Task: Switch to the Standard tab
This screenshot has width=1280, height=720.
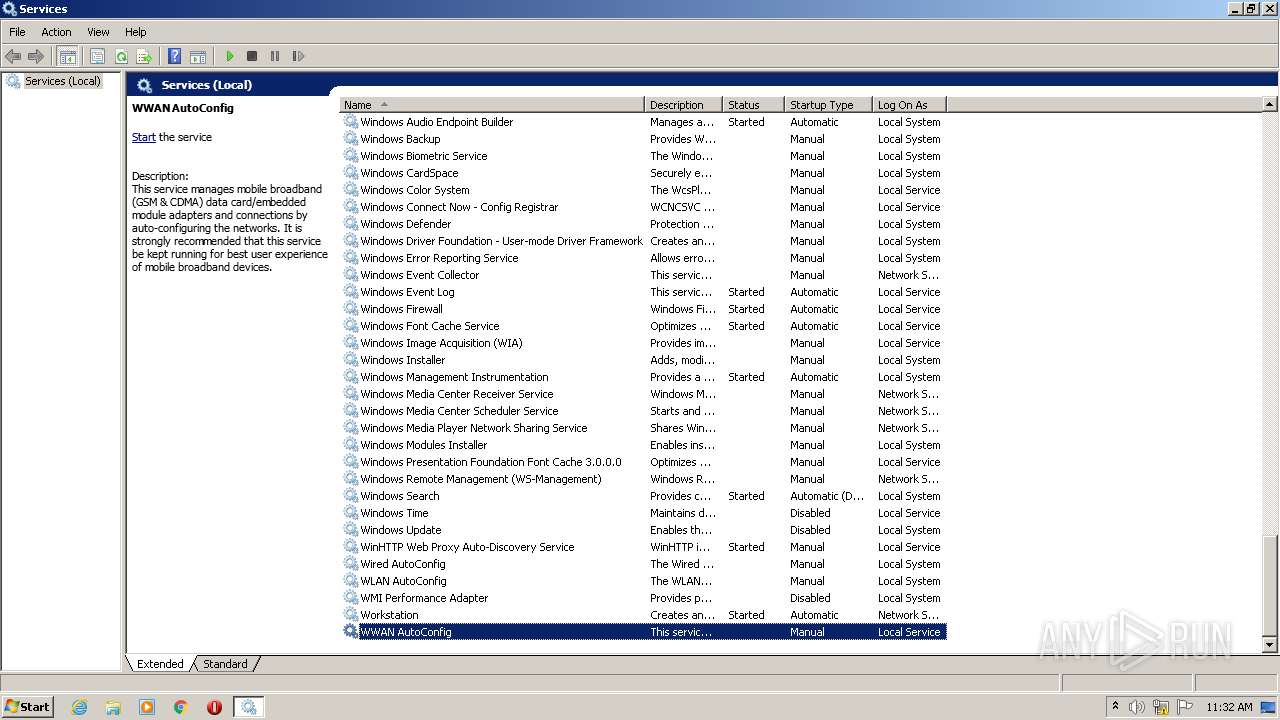Action: (225, 664)
